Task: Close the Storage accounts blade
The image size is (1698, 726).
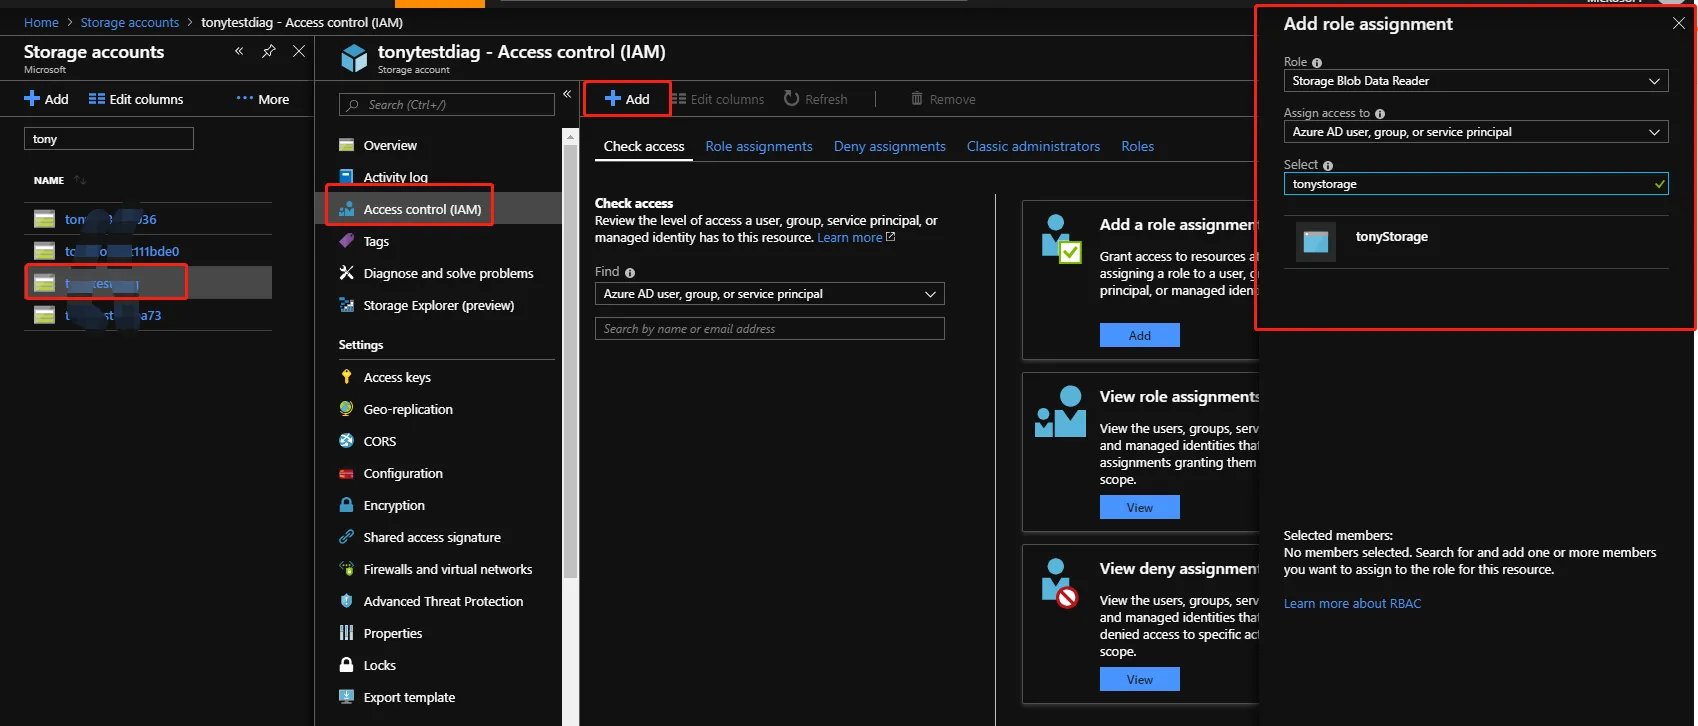Action: [299, 51]
